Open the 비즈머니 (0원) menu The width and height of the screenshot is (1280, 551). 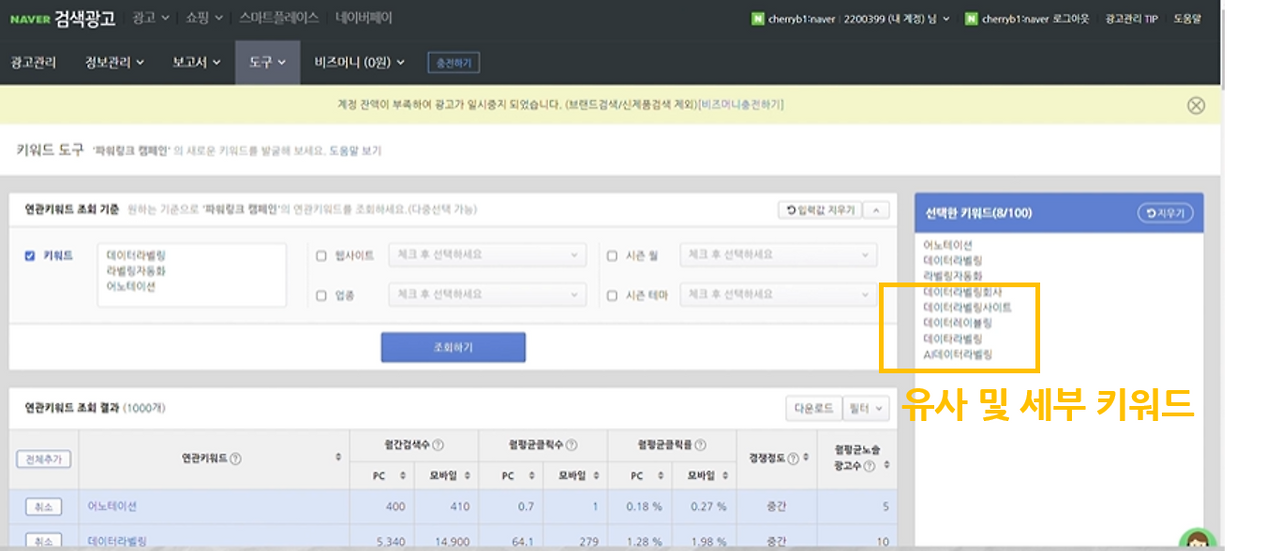click(359, 62)
